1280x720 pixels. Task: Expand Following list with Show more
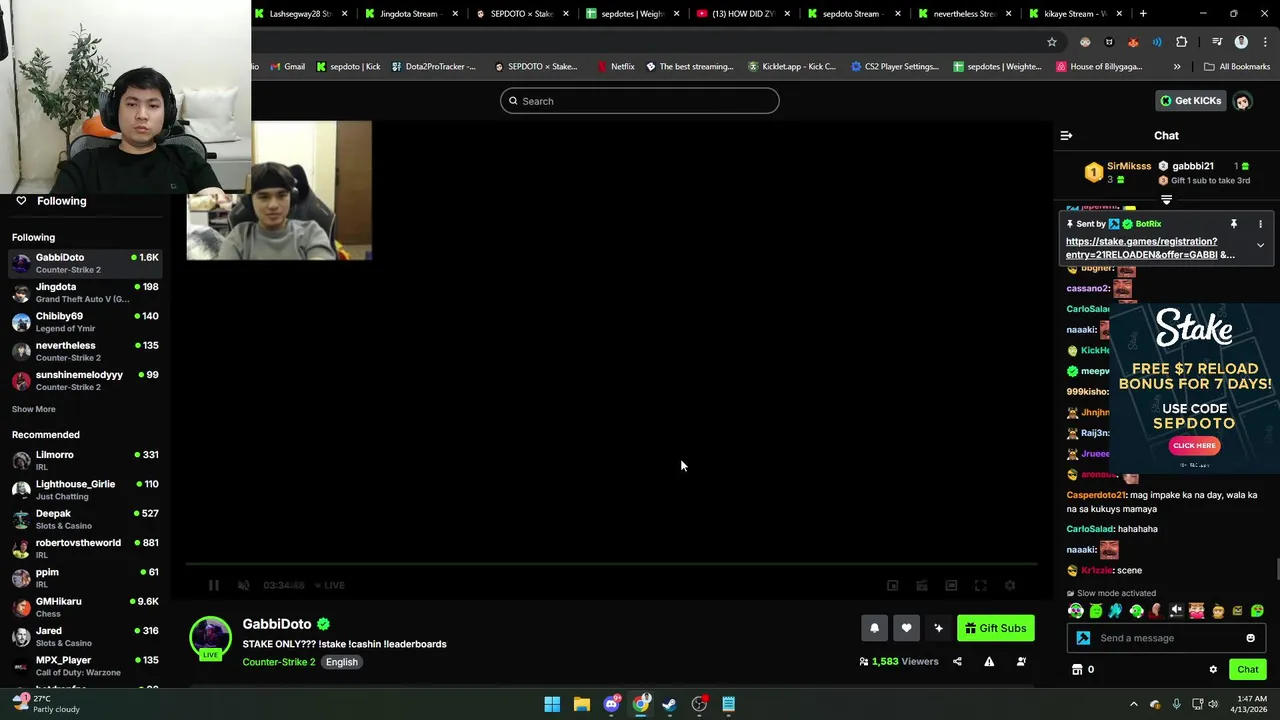[34, 409]
